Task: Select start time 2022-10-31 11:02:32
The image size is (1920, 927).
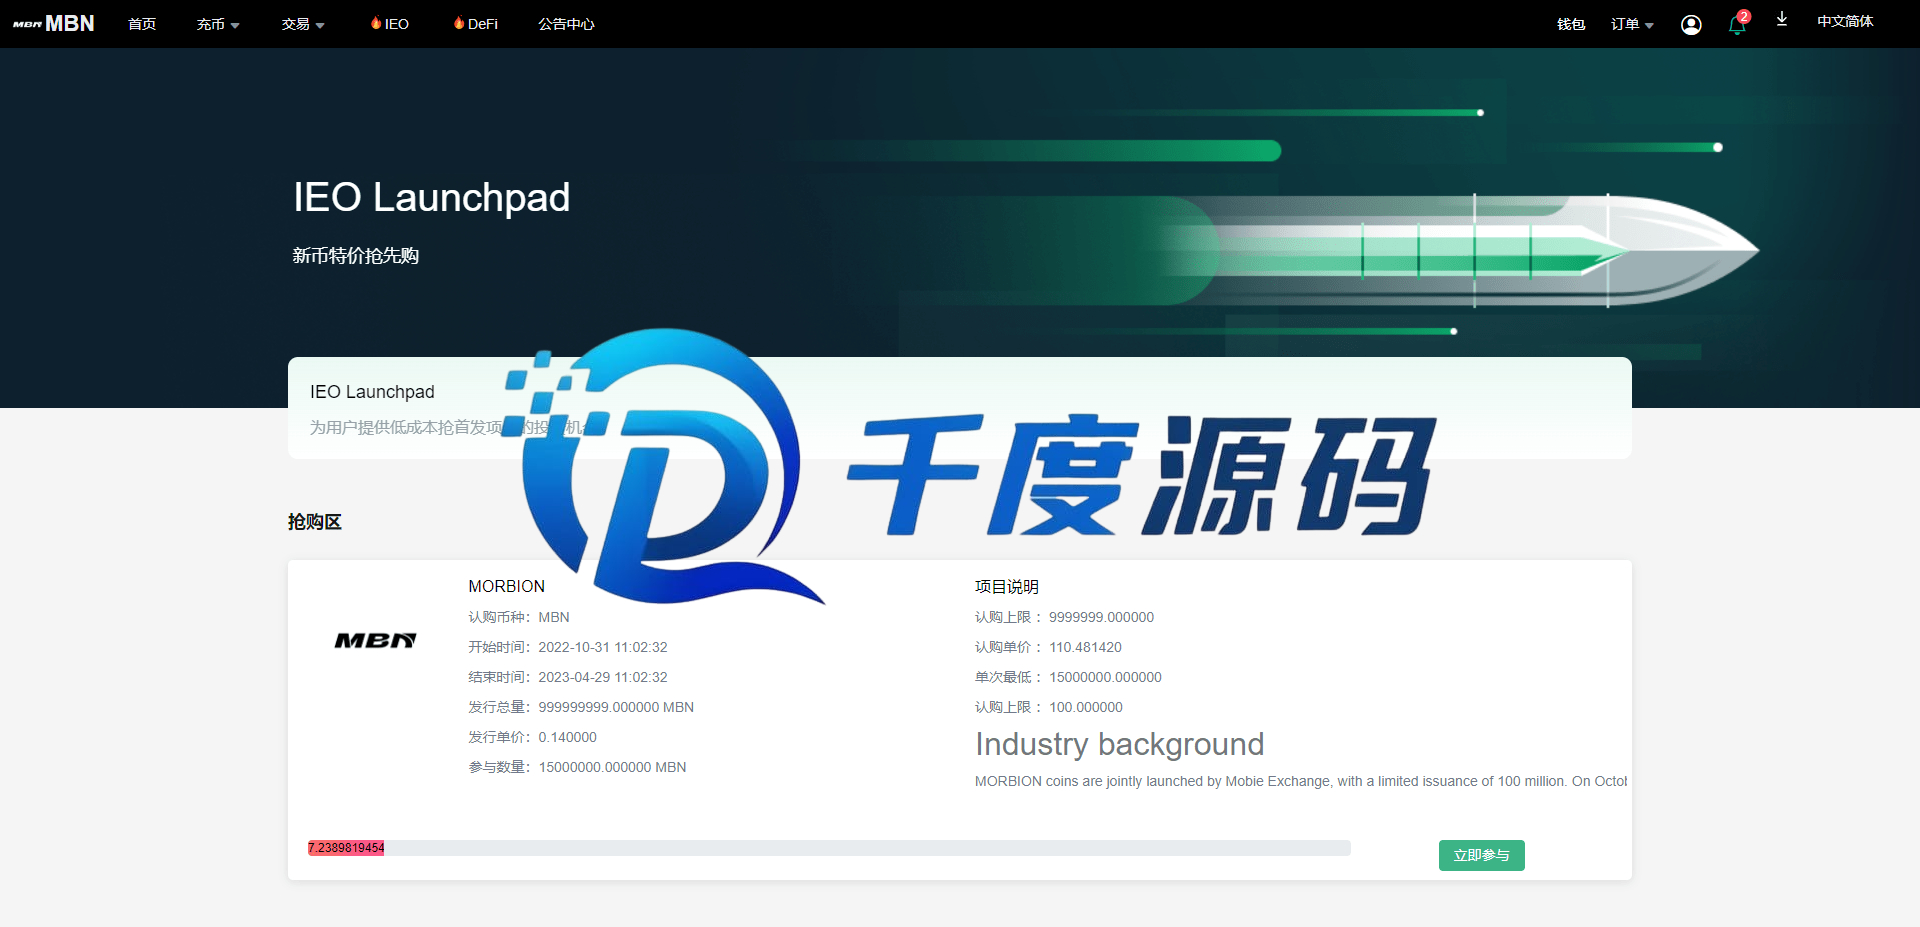Action: (x=603, y=647)
